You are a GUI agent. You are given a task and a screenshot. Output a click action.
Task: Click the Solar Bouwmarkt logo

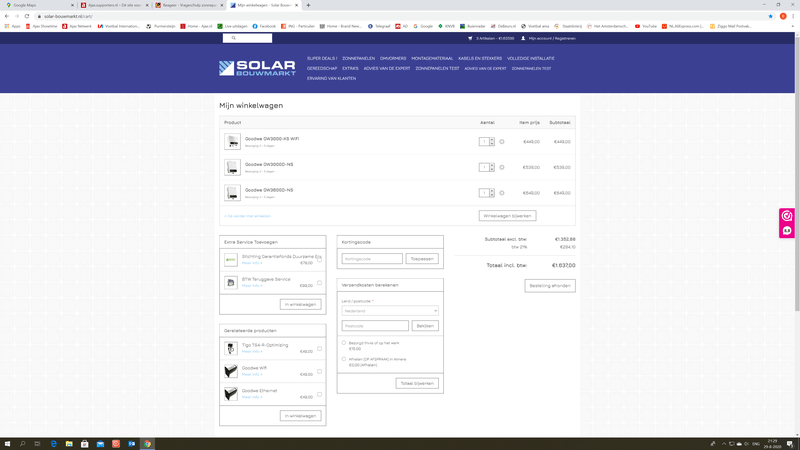coord(257,68)
